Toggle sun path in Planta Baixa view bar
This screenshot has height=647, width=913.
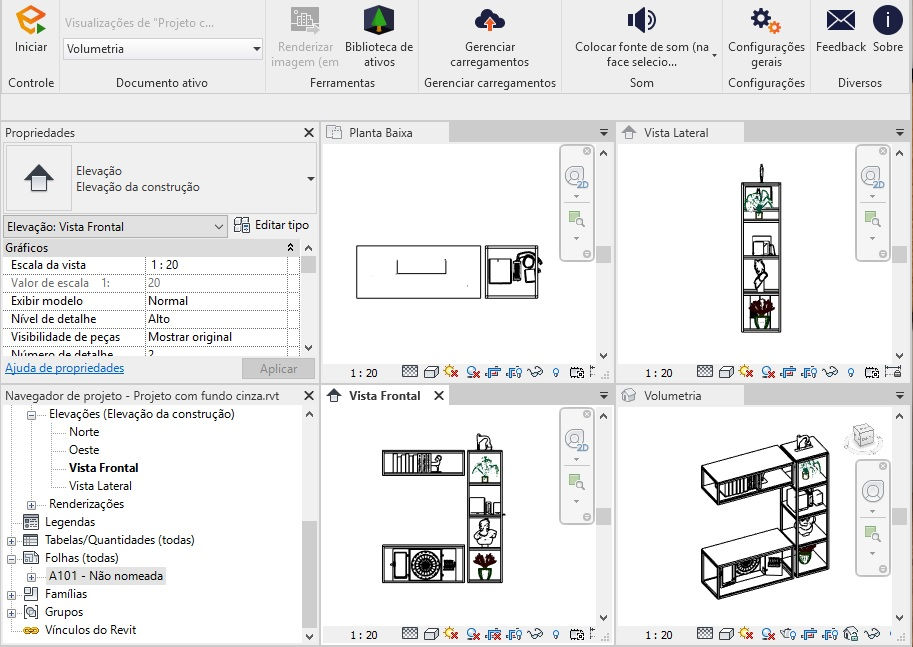451,372
